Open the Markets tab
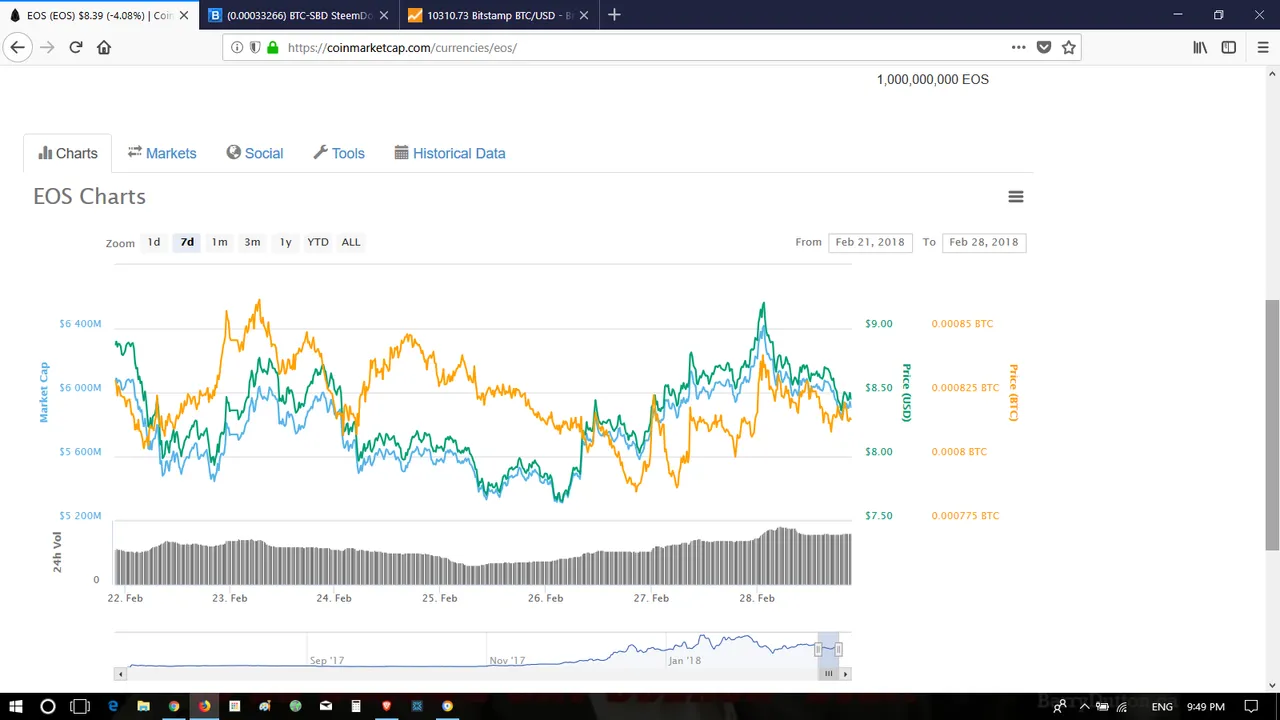The height and width of the screenshot is (720, 1280). [x=162, y=153]
